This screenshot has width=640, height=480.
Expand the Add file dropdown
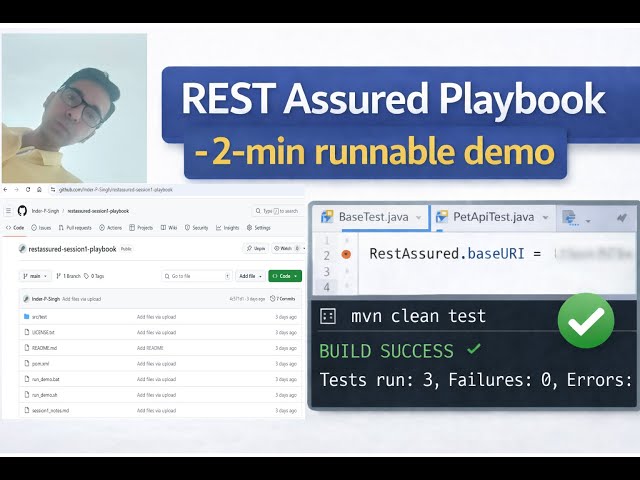[250, 276]
